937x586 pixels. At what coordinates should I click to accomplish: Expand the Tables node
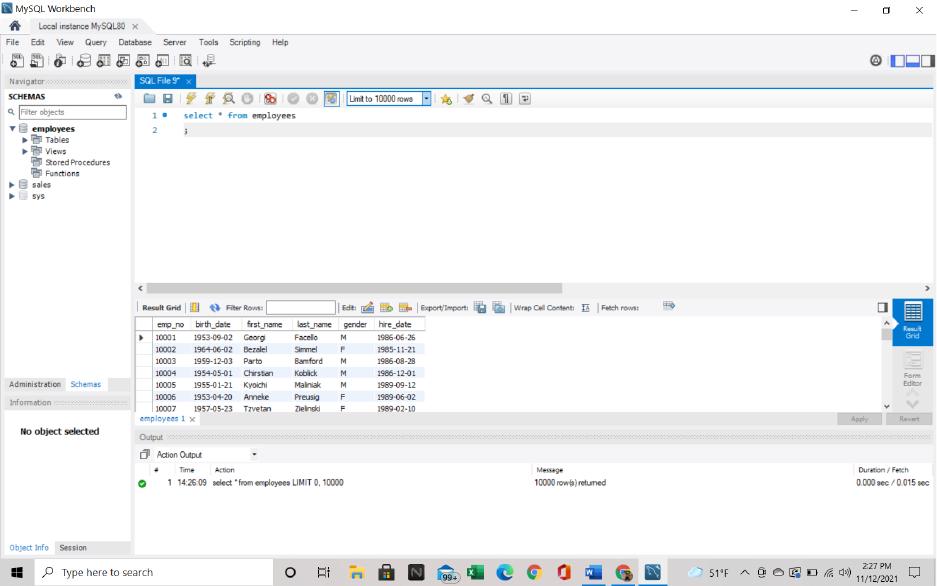click(x=25, y=140)
